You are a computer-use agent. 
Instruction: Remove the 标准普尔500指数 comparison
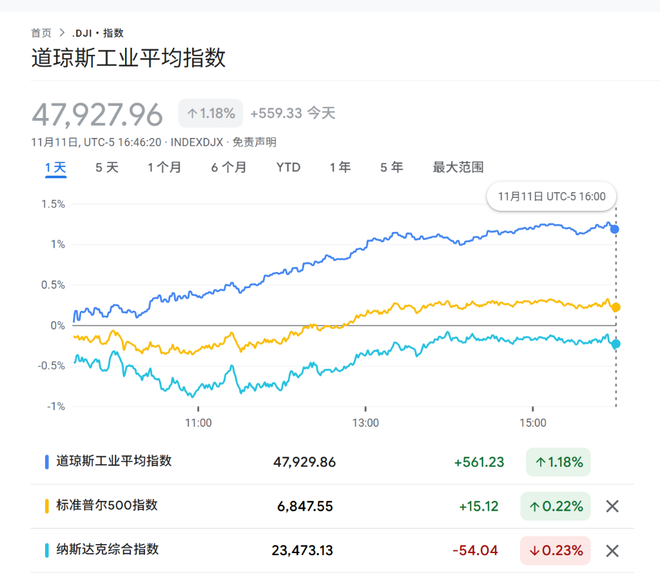(613, 506)
